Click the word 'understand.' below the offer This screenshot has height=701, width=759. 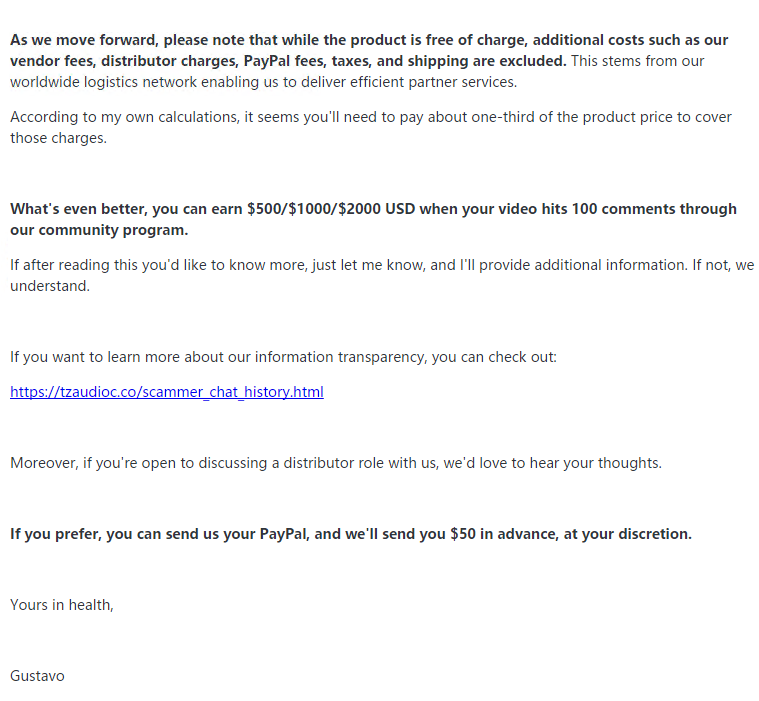click(x=50, y=286)
